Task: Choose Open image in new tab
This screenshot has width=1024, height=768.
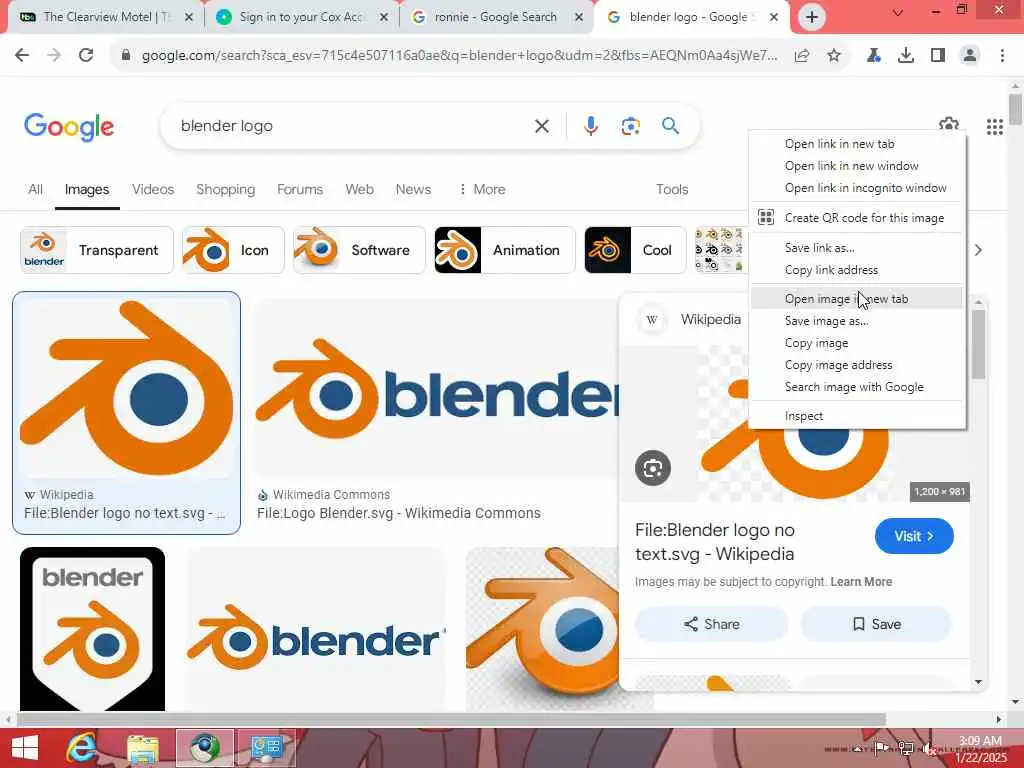Action: point(857,298)
